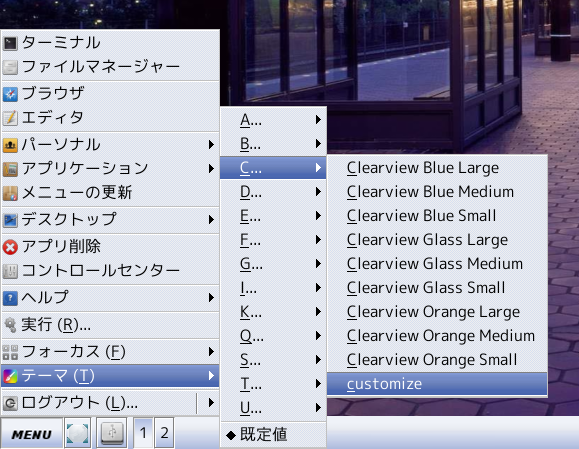This screenshot has width=579, height=449.
Task: Click the コントロールセンター sliders icon
Action: (x=10, y=271)
